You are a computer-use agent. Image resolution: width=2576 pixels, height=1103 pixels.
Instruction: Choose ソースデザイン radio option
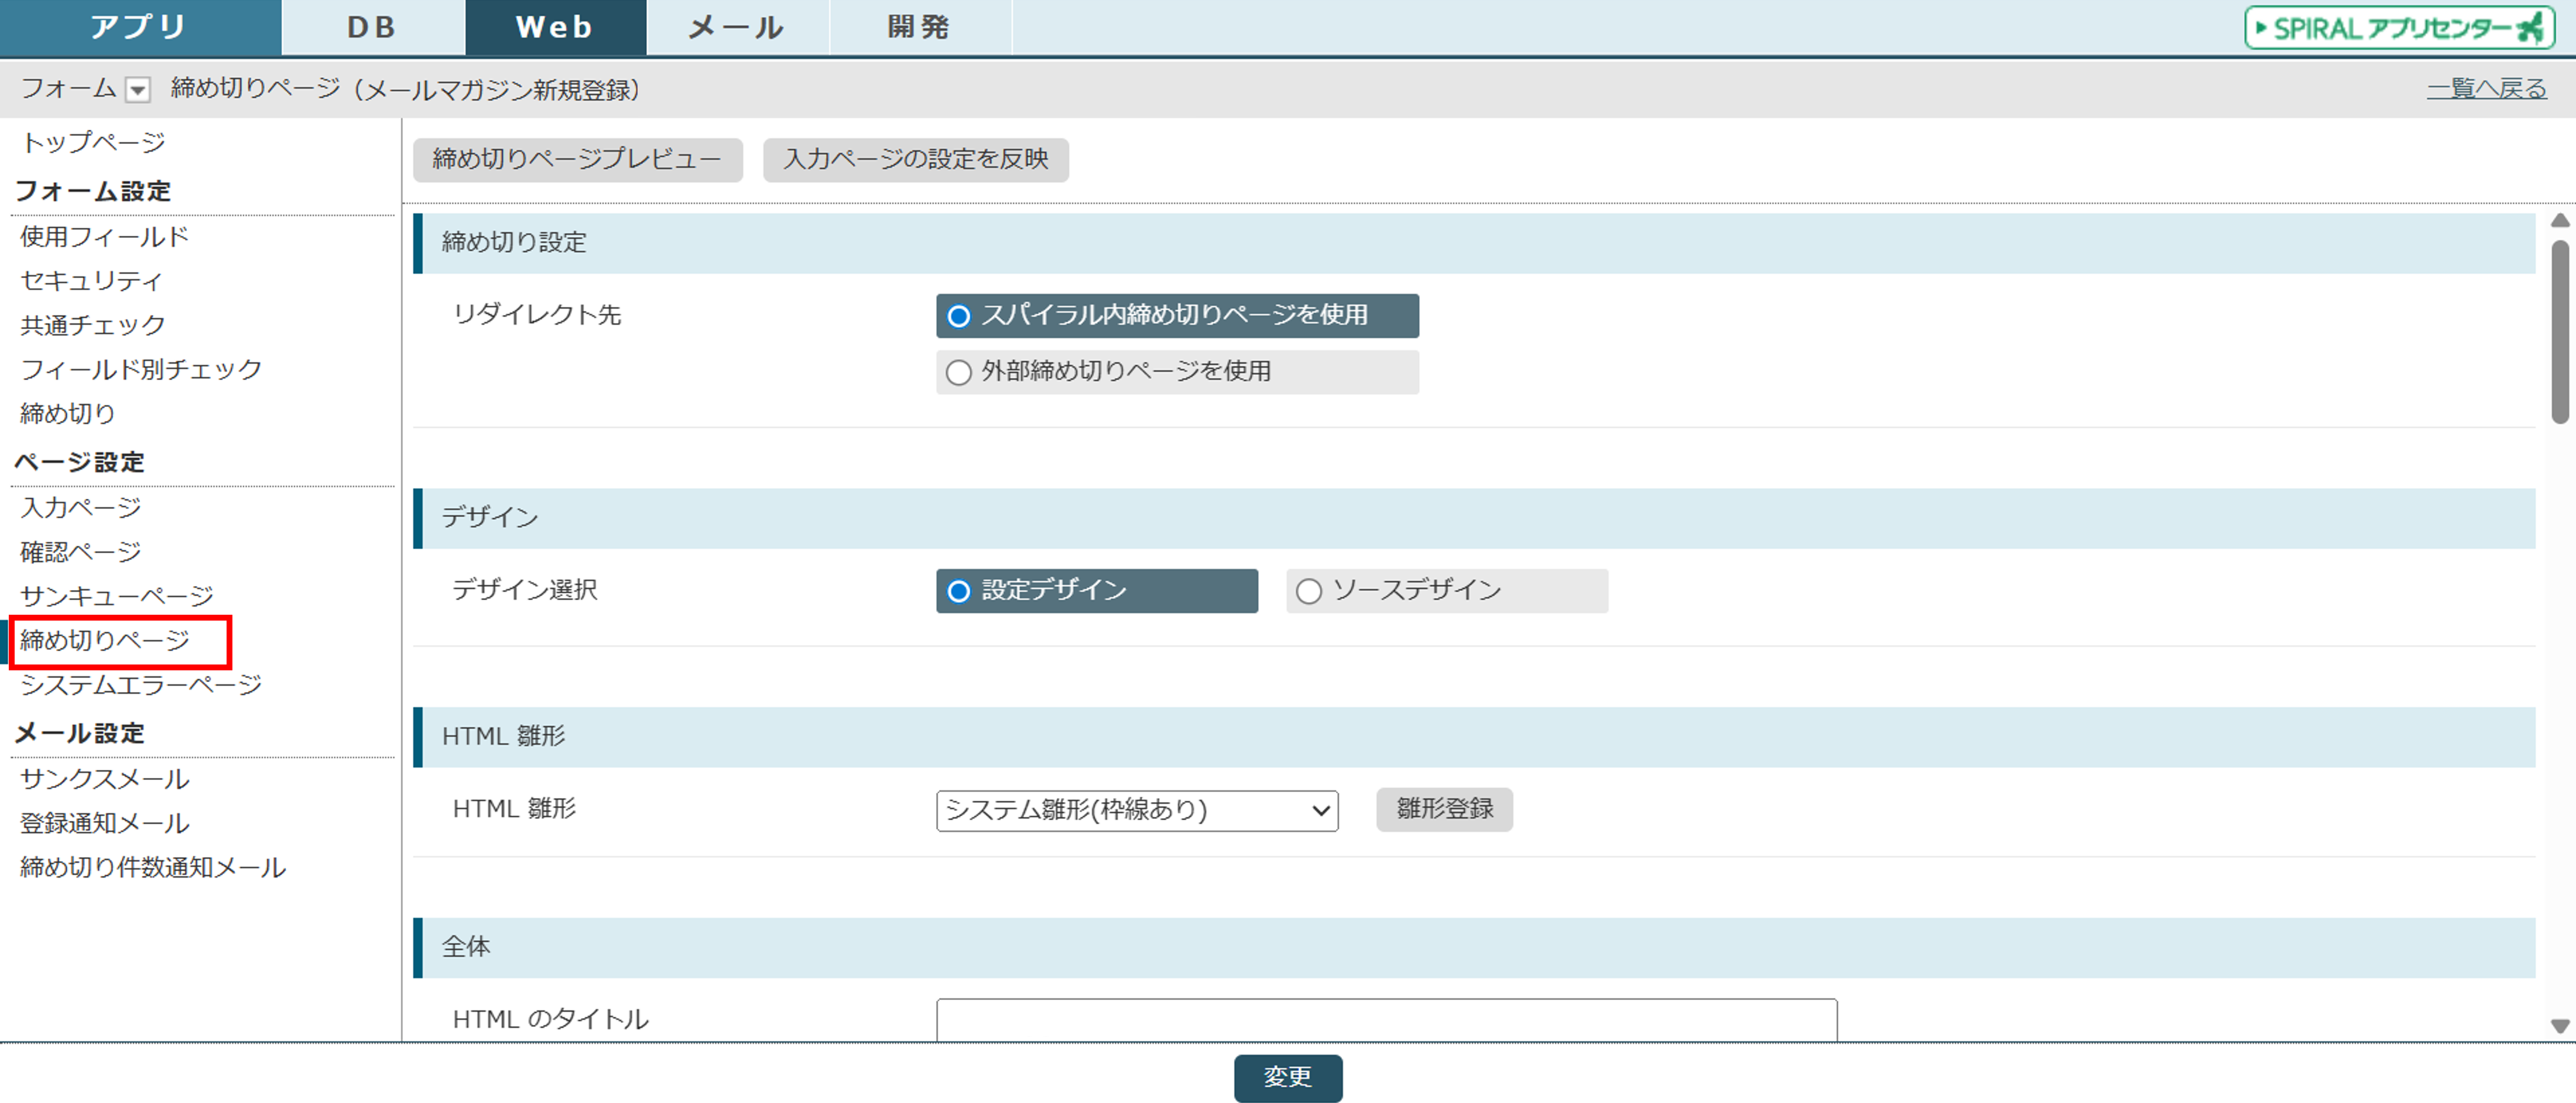tap(1308, 591)
